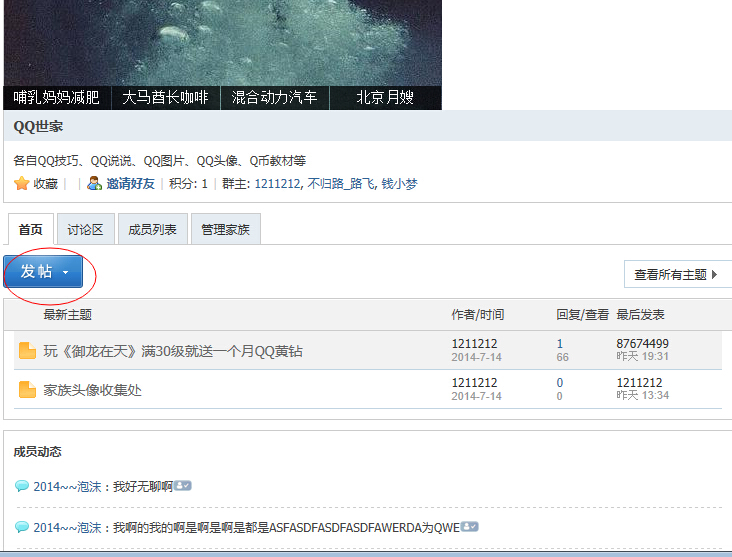Click the 成员动态 section heading
The width and height of the screenshot is (732, 557).
37,451
